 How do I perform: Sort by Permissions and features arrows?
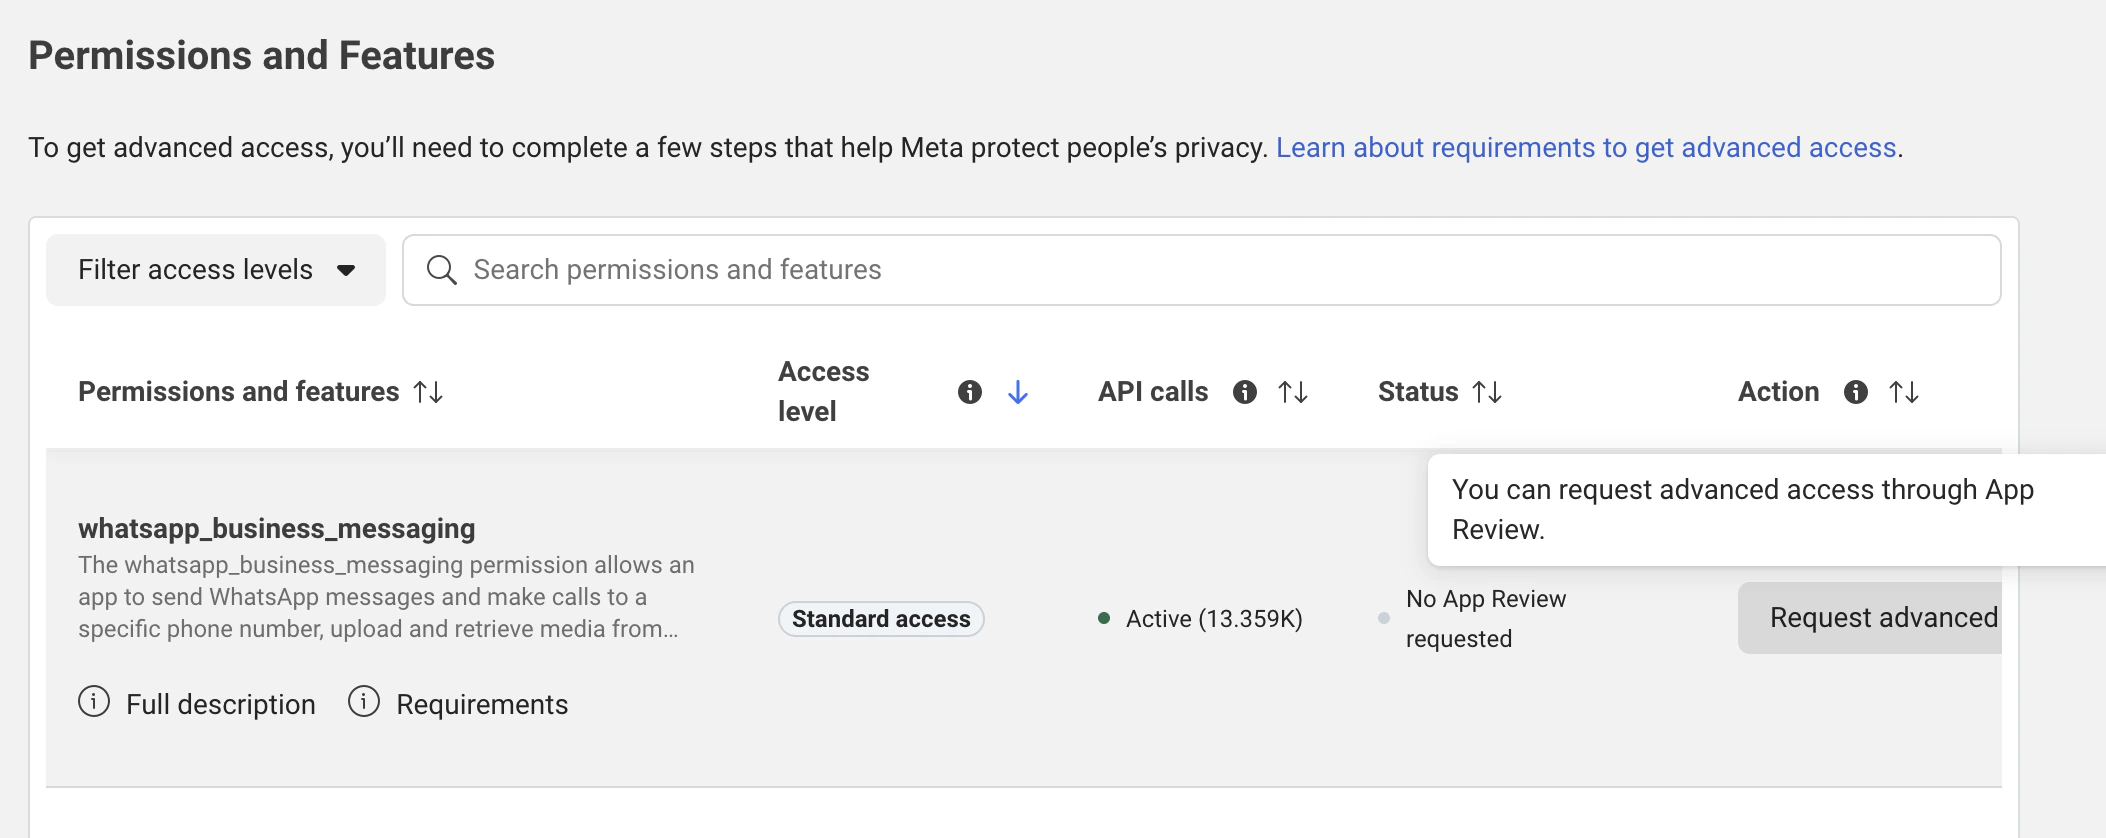pos(428,392)
